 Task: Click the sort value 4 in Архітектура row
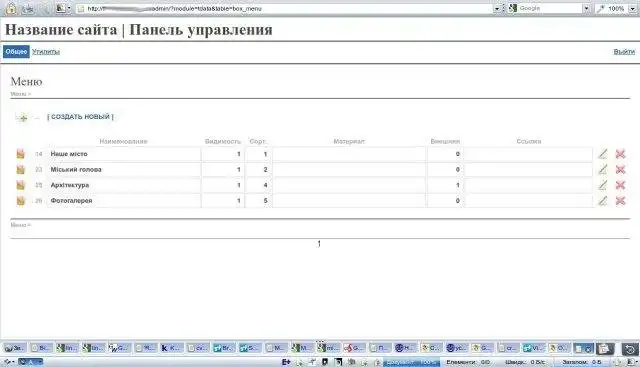pyautogui.click(x=265, y=185)
